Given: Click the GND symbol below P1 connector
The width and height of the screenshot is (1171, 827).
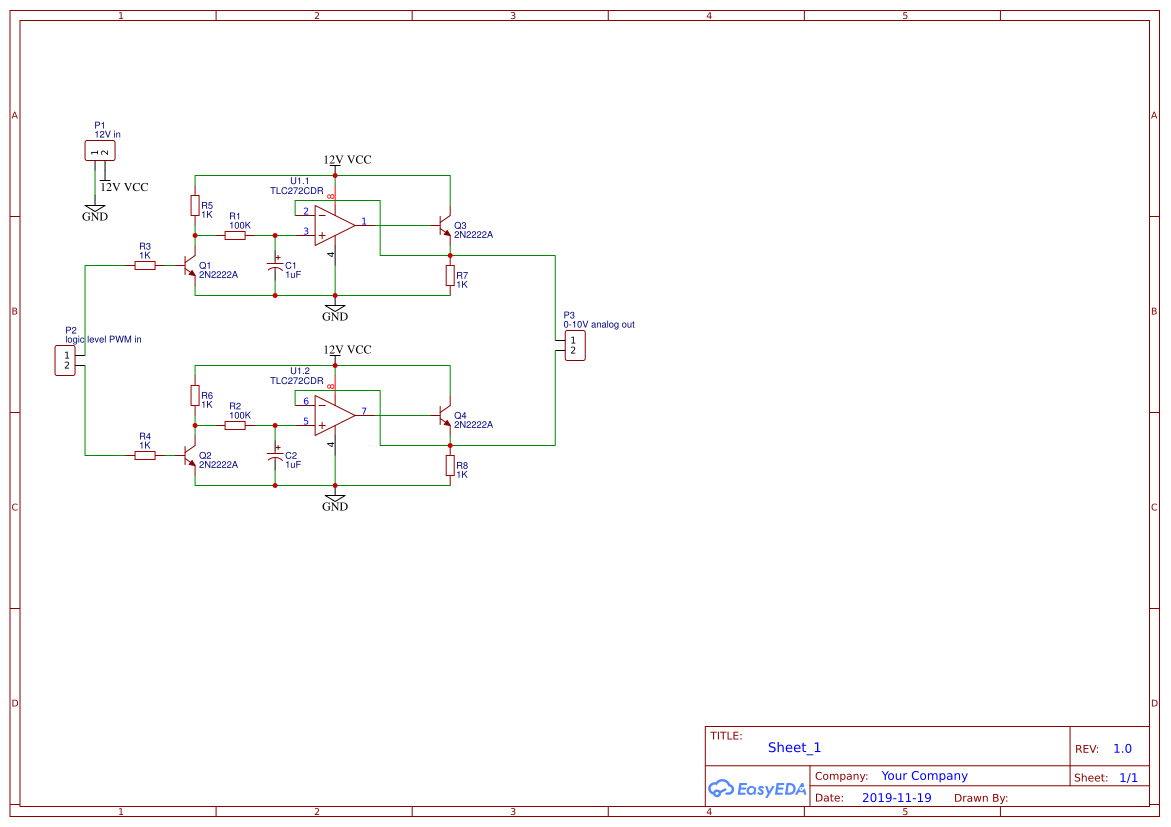Looking at the screenshot, I should click(95, 213).
